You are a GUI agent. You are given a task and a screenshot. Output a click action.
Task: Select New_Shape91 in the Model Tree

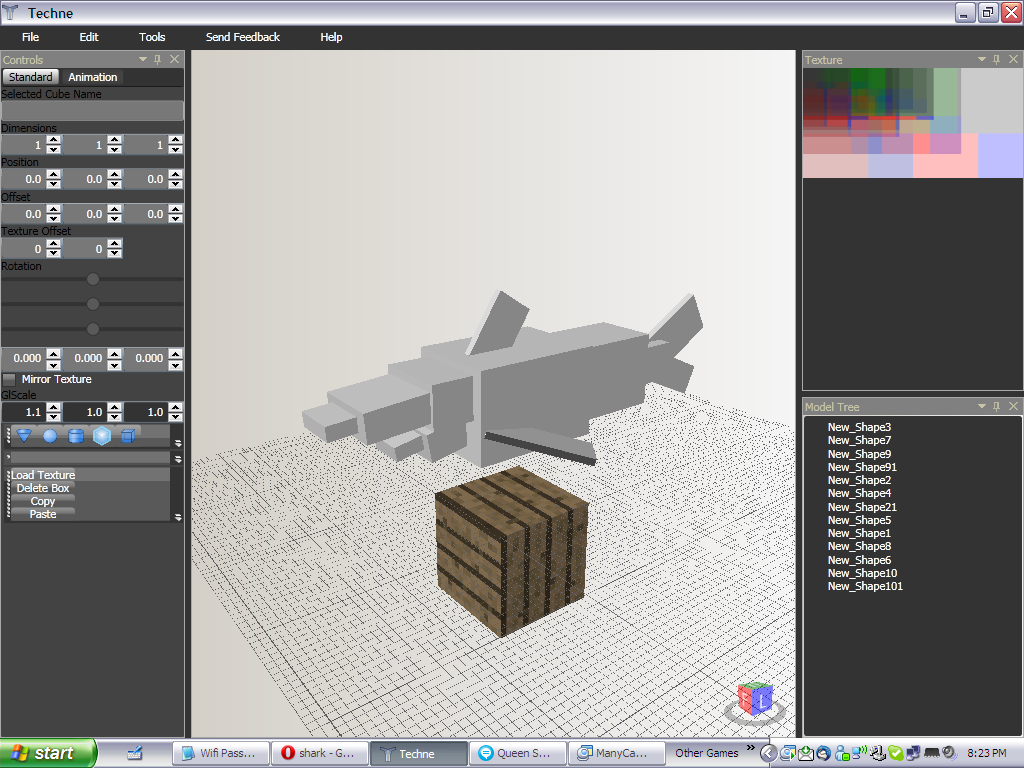[862, 467]
